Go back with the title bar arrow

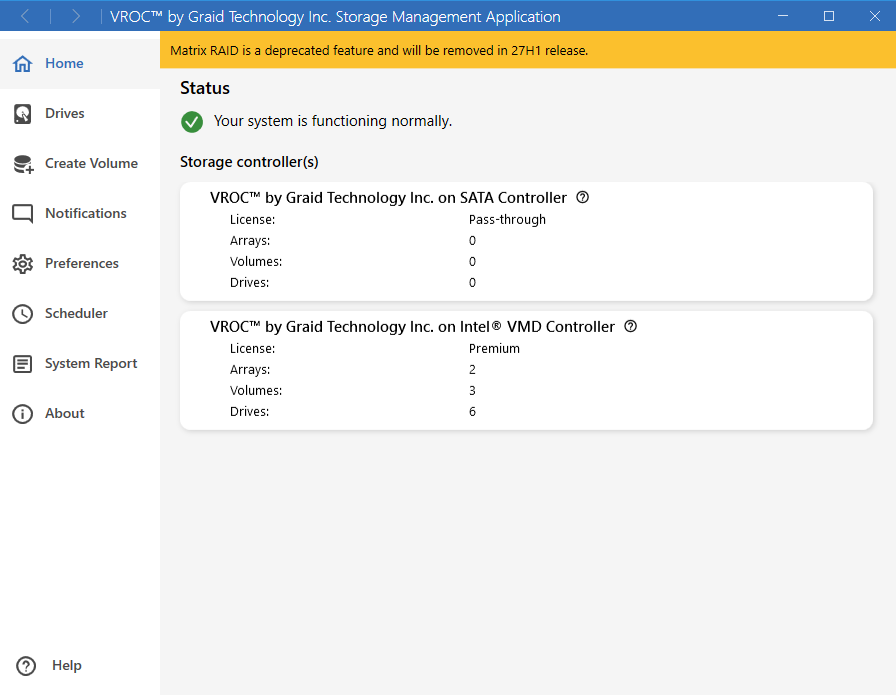pos(25,16)
